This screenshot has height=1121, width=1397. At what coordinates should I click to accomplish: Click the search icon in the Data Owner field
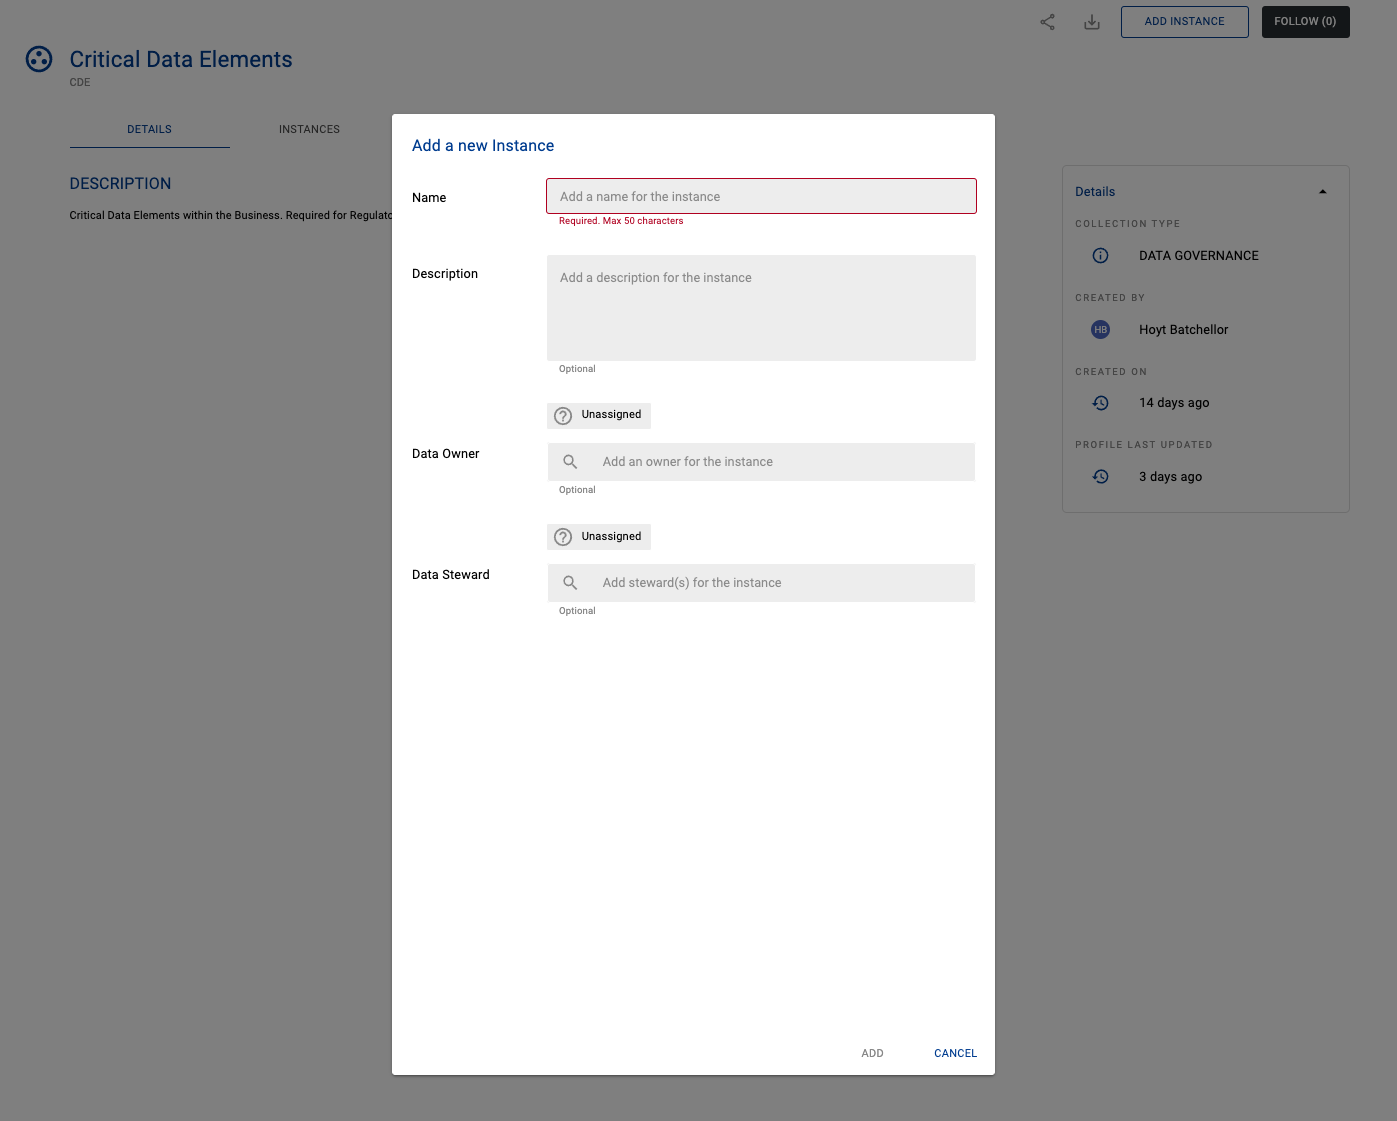pos(570,461)
